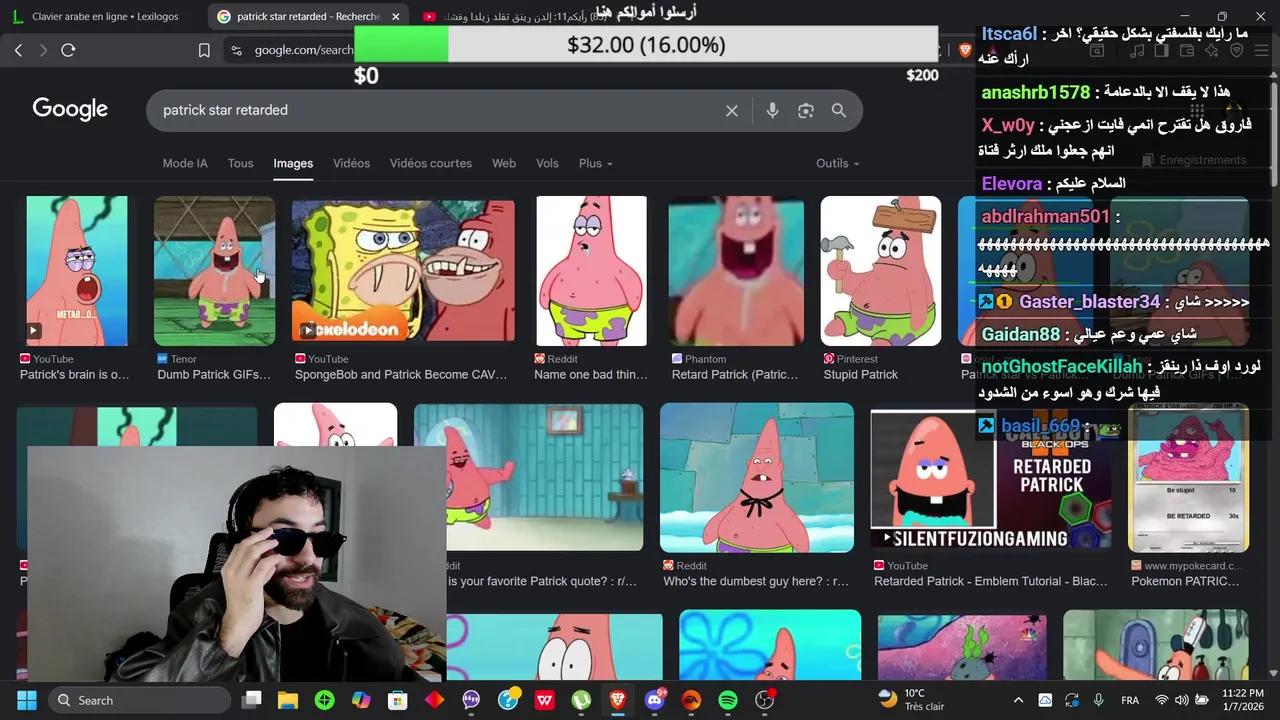This screenshot has width=1280, height=720.
Task: Open the Patrick's brain YouTube thumbnail
Action: [x=77, y=271]
